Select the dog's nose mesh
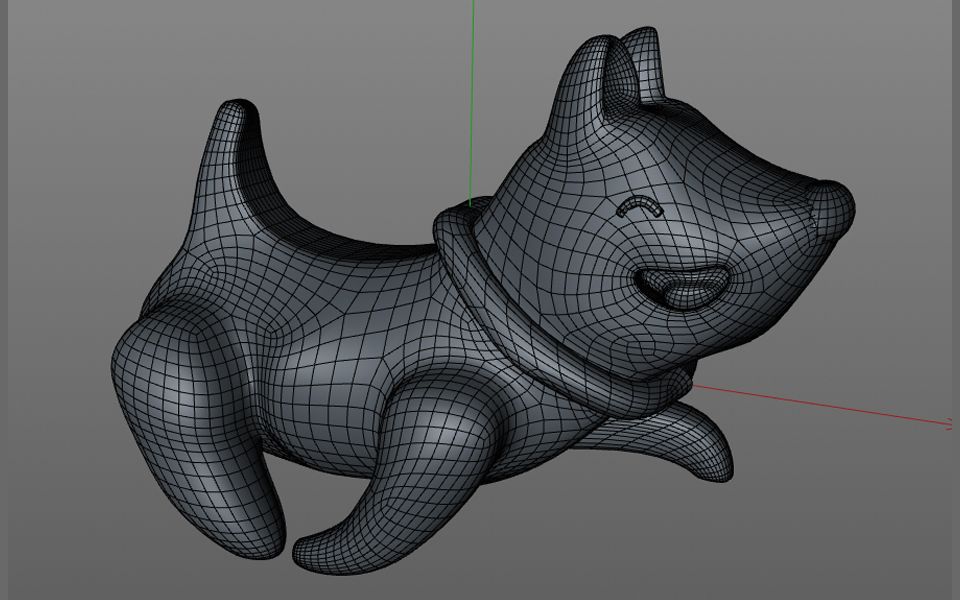 685,287
